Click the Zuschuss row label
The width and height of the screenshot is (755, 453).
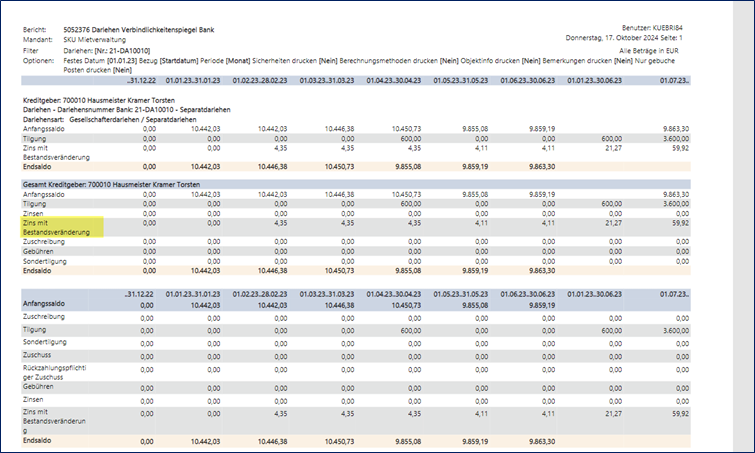tap(38, 353)
